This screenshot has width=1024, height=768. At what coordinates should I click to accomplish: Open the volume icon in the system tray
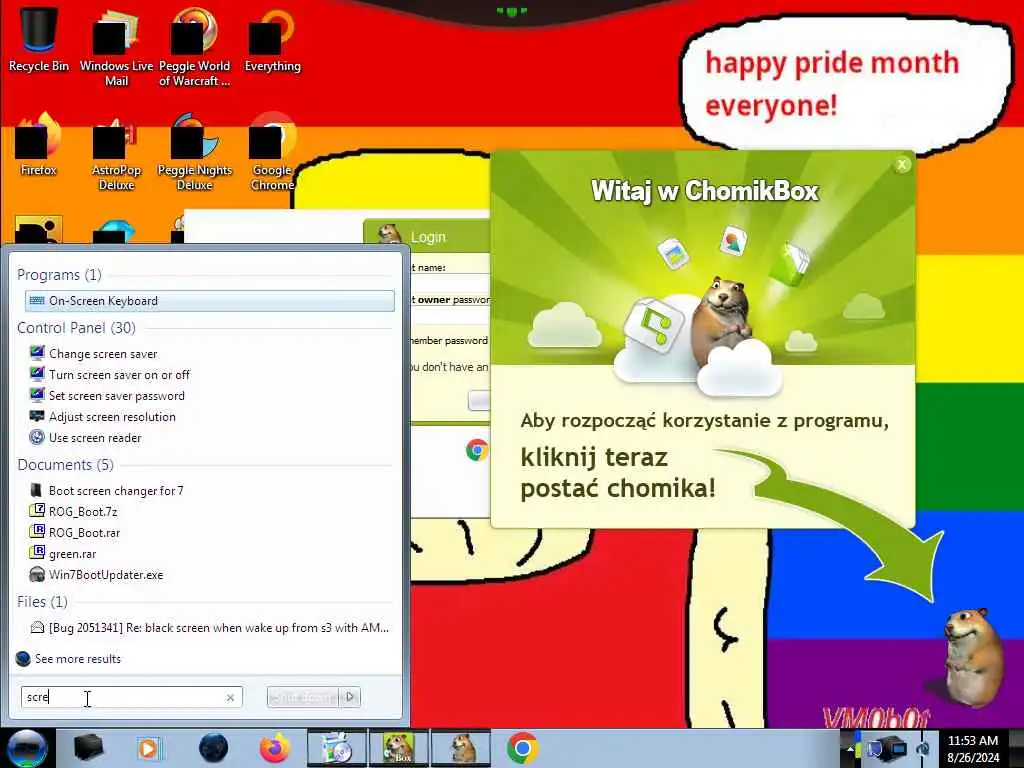(x=923, y=748)
